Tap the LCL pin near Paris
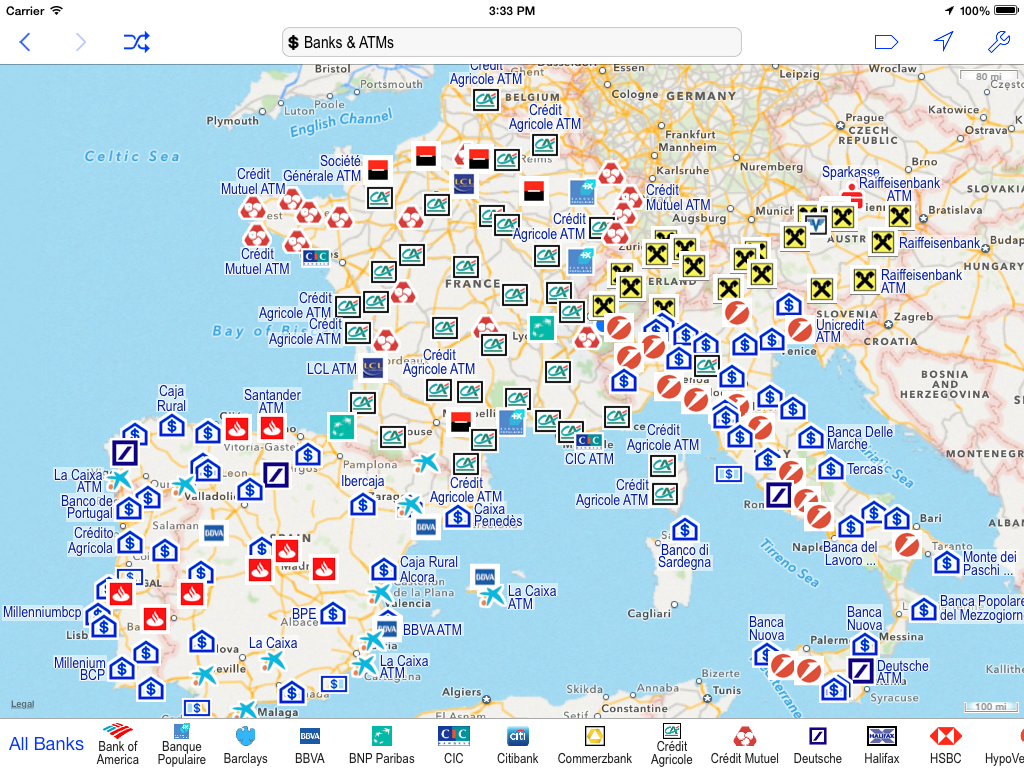Image resolution: width=1024 pixels, height=768 pixels. pyautogui.click(x=464, y=184)
